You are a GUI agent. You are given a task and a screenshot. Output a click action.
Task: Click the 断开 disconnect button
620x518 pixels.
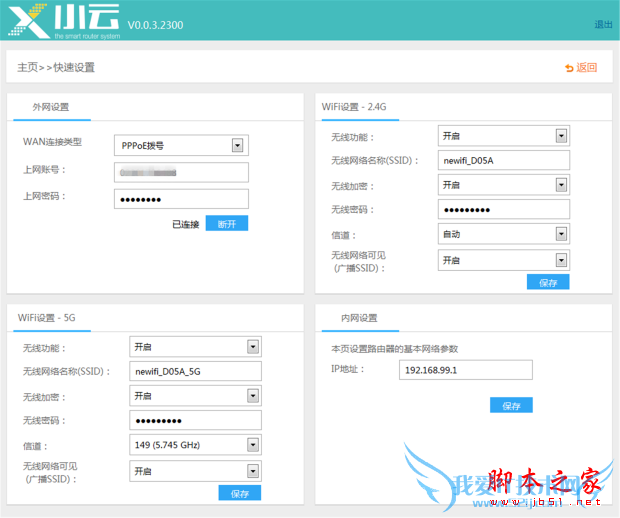point(227,223)
